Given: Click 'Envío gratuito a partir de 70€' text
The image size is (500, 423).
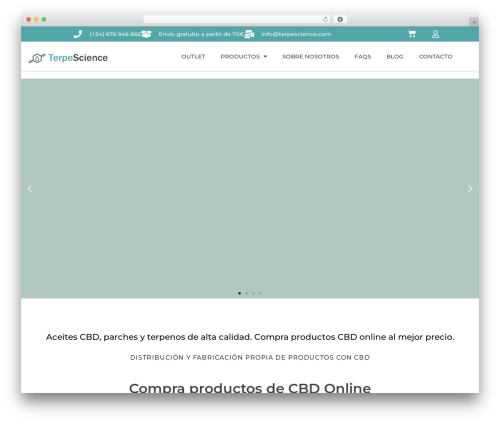Looking at the screenshot, I should click(201, 34).
